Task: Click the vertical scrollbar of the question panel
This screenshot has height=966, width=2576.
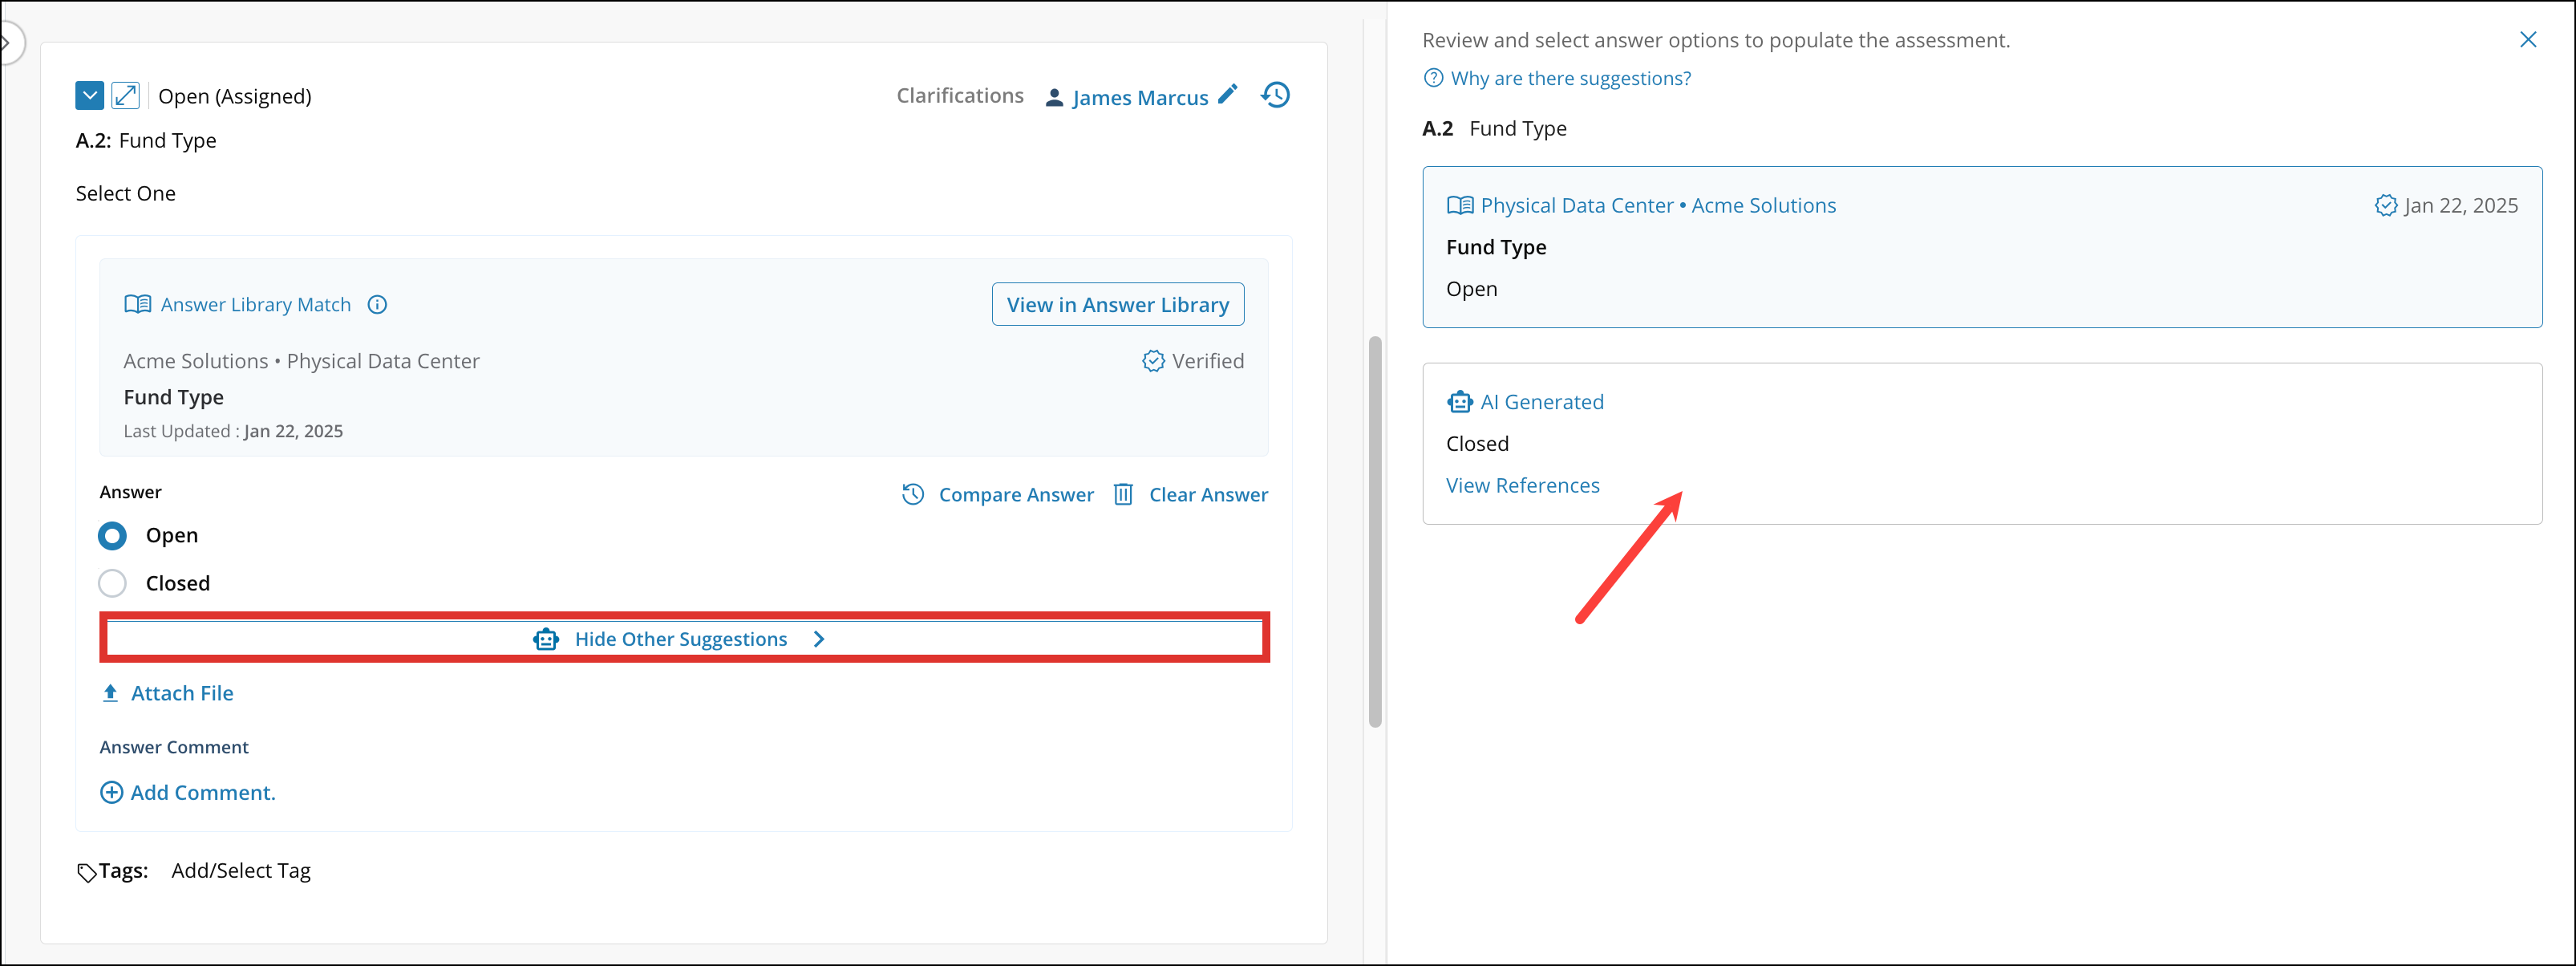Action: (x=1375, y=530)
